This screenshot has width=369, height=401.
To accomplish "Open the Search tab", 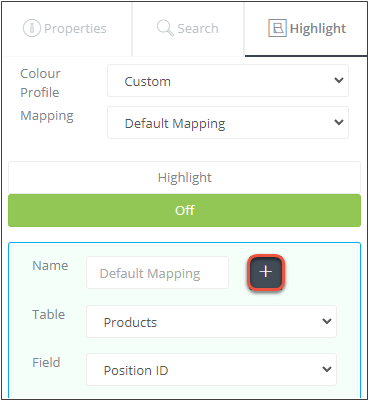I will (x=188, y=29).
